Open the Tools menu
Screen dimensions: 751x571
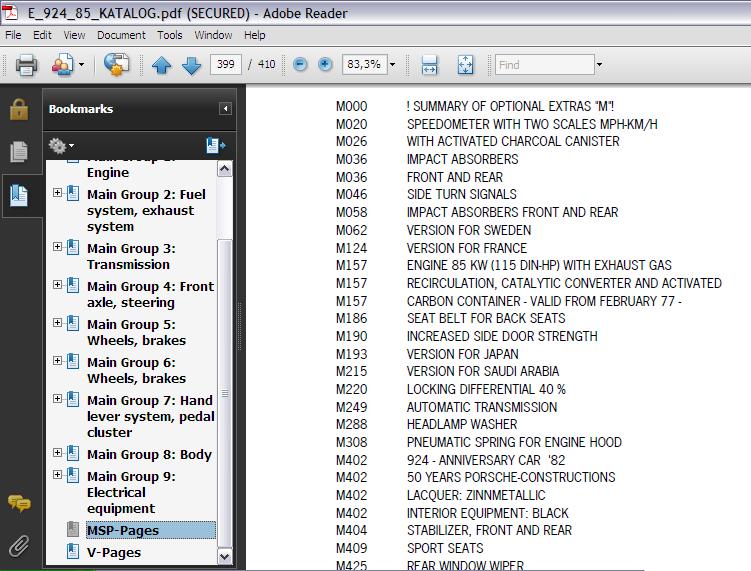(x=170, y=35)
